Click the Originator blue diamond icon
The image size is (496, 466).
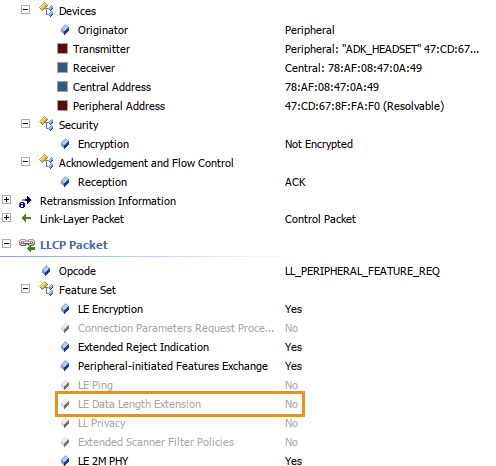tap(65, 30)
